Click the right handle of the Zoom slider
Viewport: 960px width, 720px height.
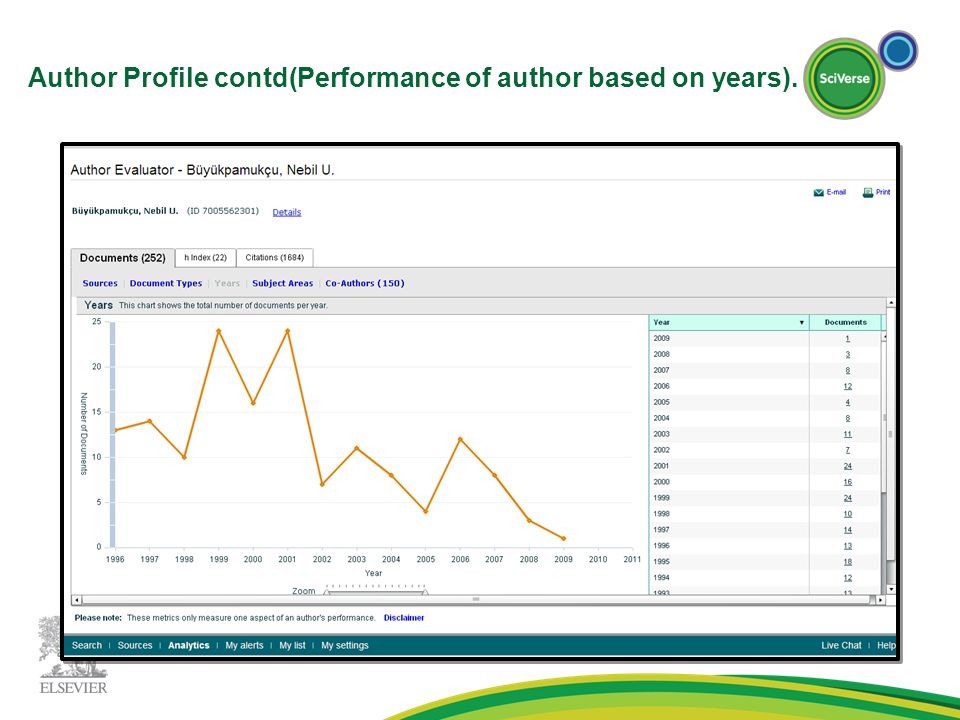tap(425, 591)
